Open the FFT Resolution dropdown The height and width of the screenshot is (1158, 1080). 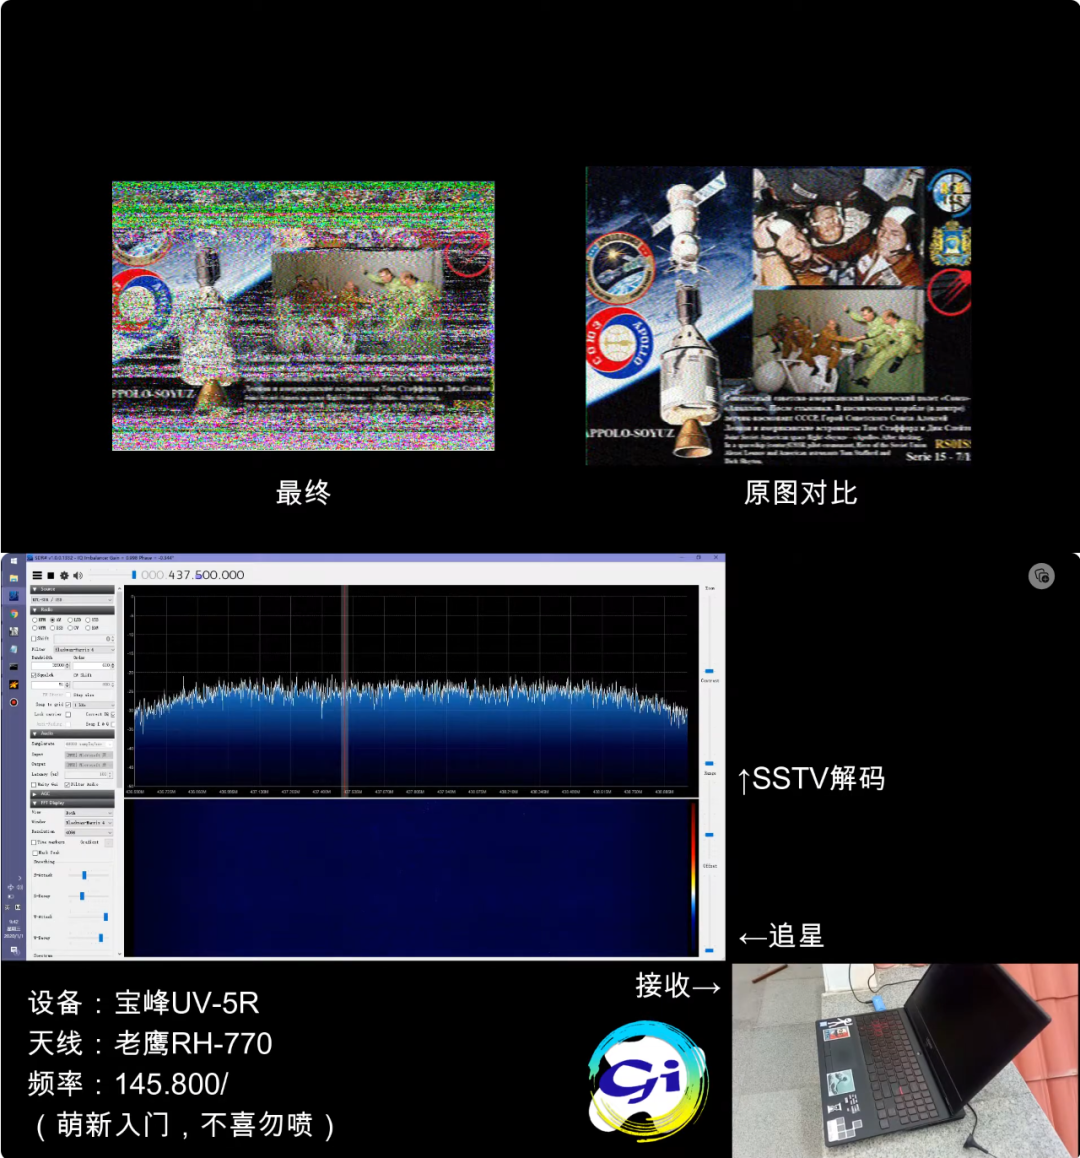(x=89, y=832)
